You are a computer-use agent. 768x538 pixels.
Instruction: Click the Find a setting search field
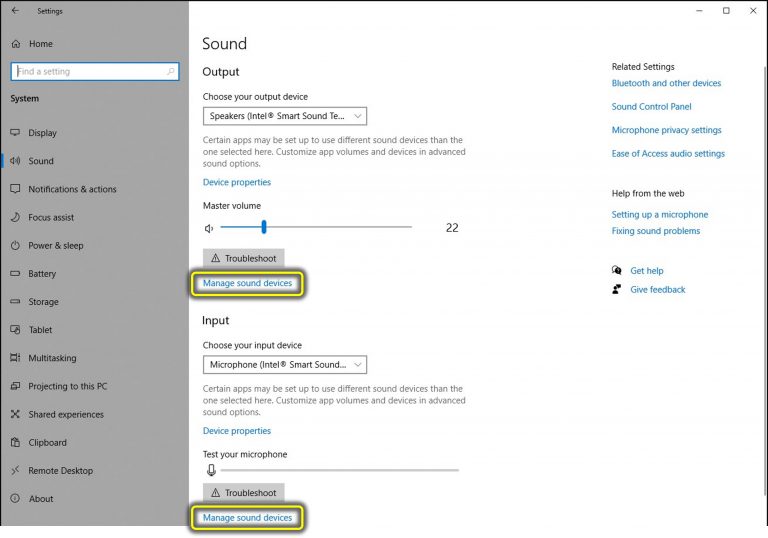[x=90, y=71]
